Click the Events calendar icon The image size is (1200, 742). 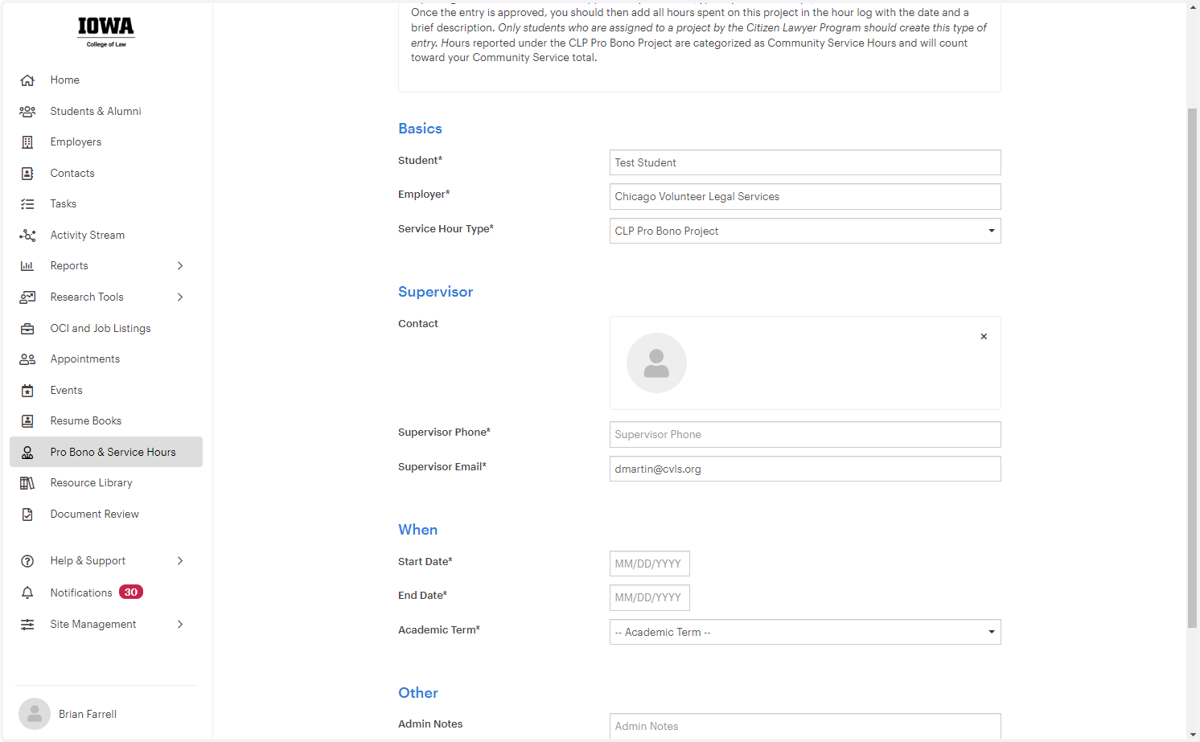(x=27, y=390)
